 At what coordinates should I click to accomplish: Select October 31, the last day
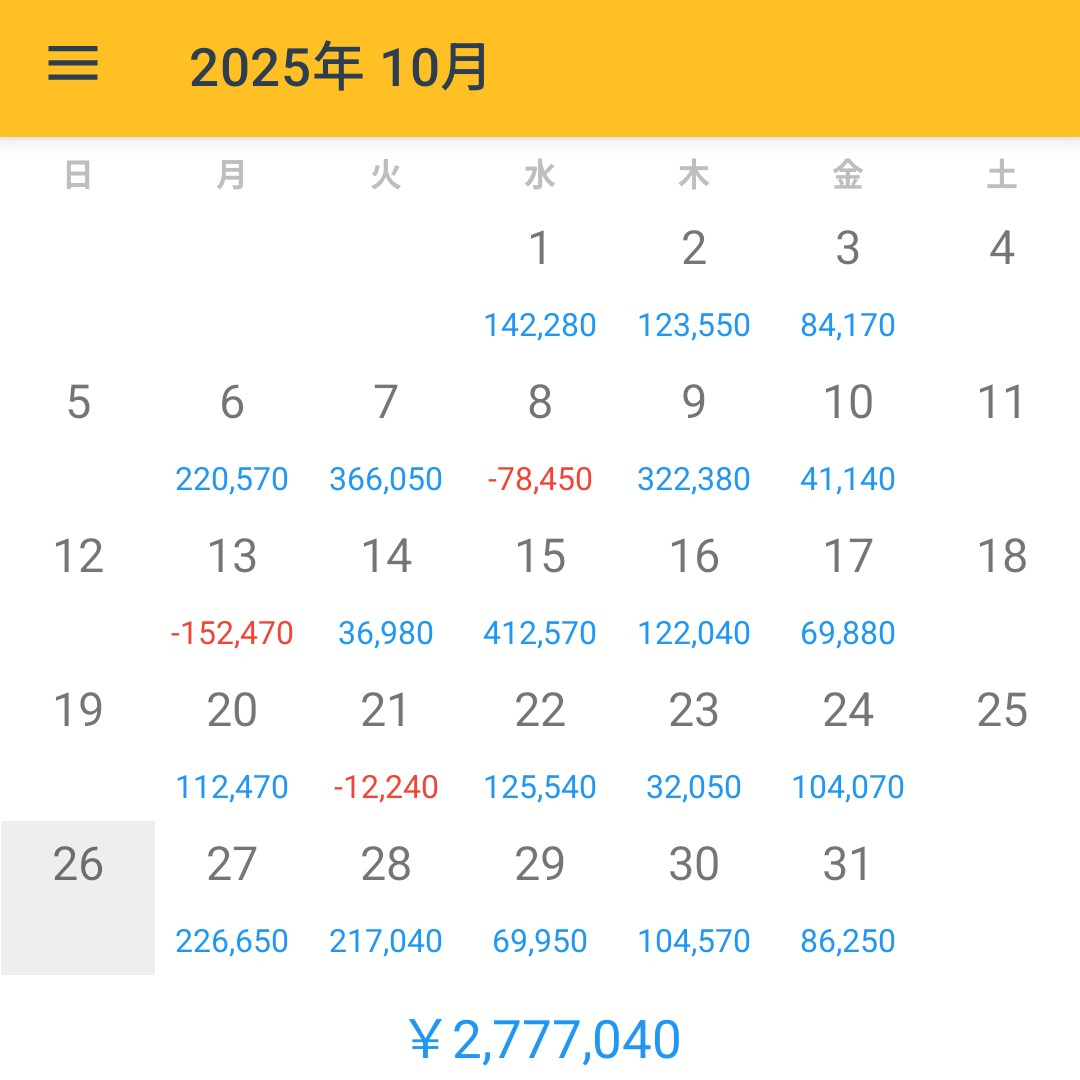(x=849, y=865)
